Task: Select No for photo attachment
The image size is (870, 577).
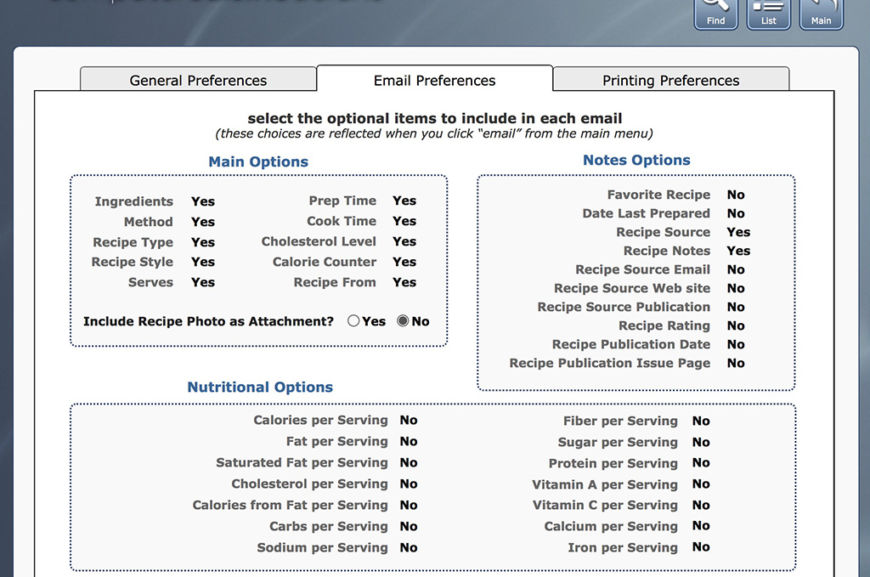Action: 403,321
